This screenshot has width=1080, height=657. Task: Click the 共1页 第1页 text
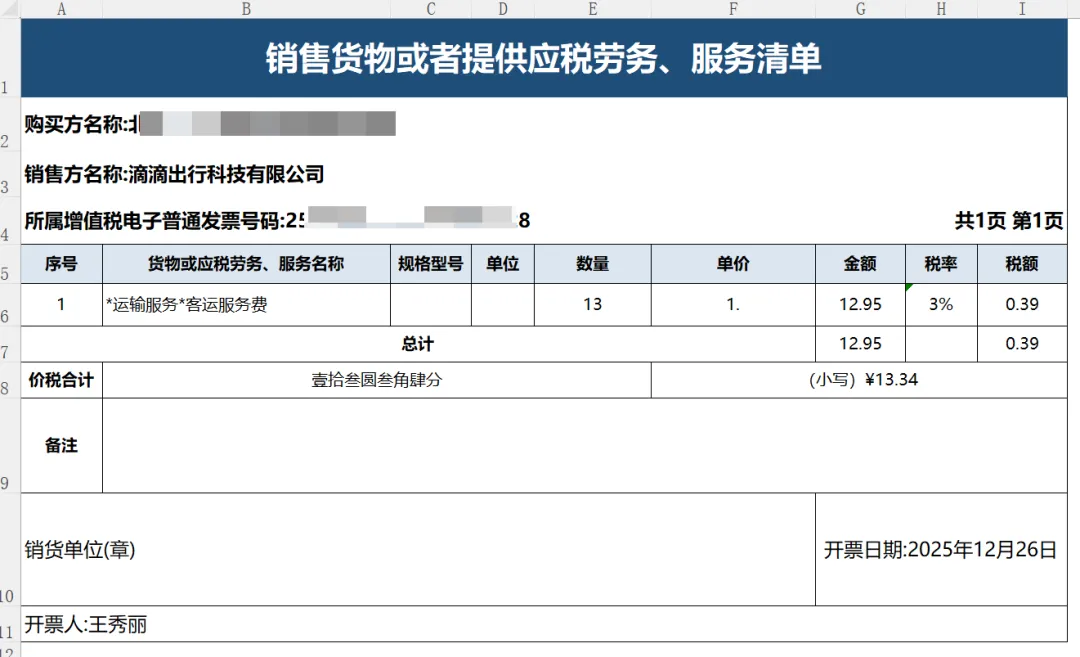(x=1009, y=221)
